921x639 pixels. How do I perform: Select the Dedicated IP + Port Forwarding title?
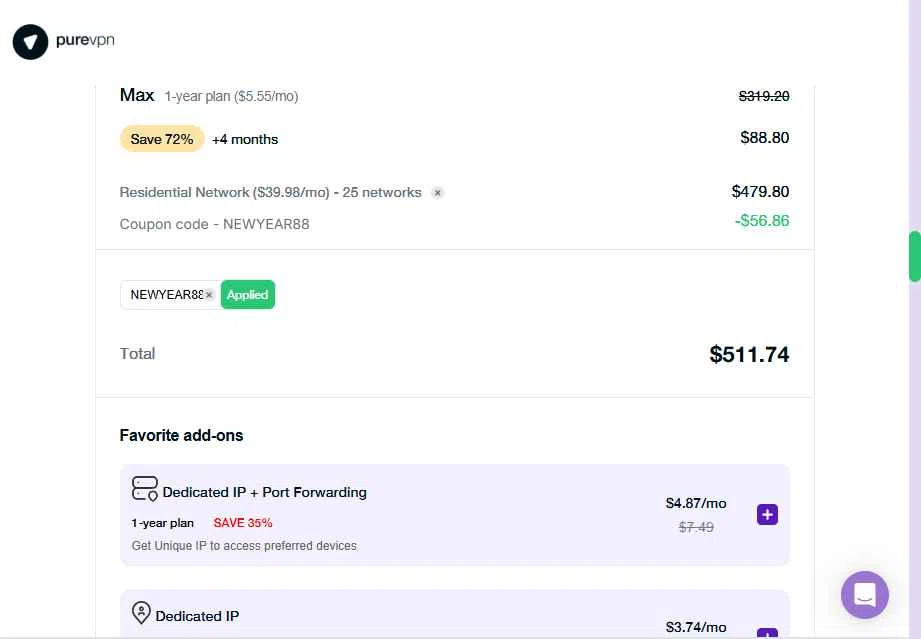click(264, 492)
